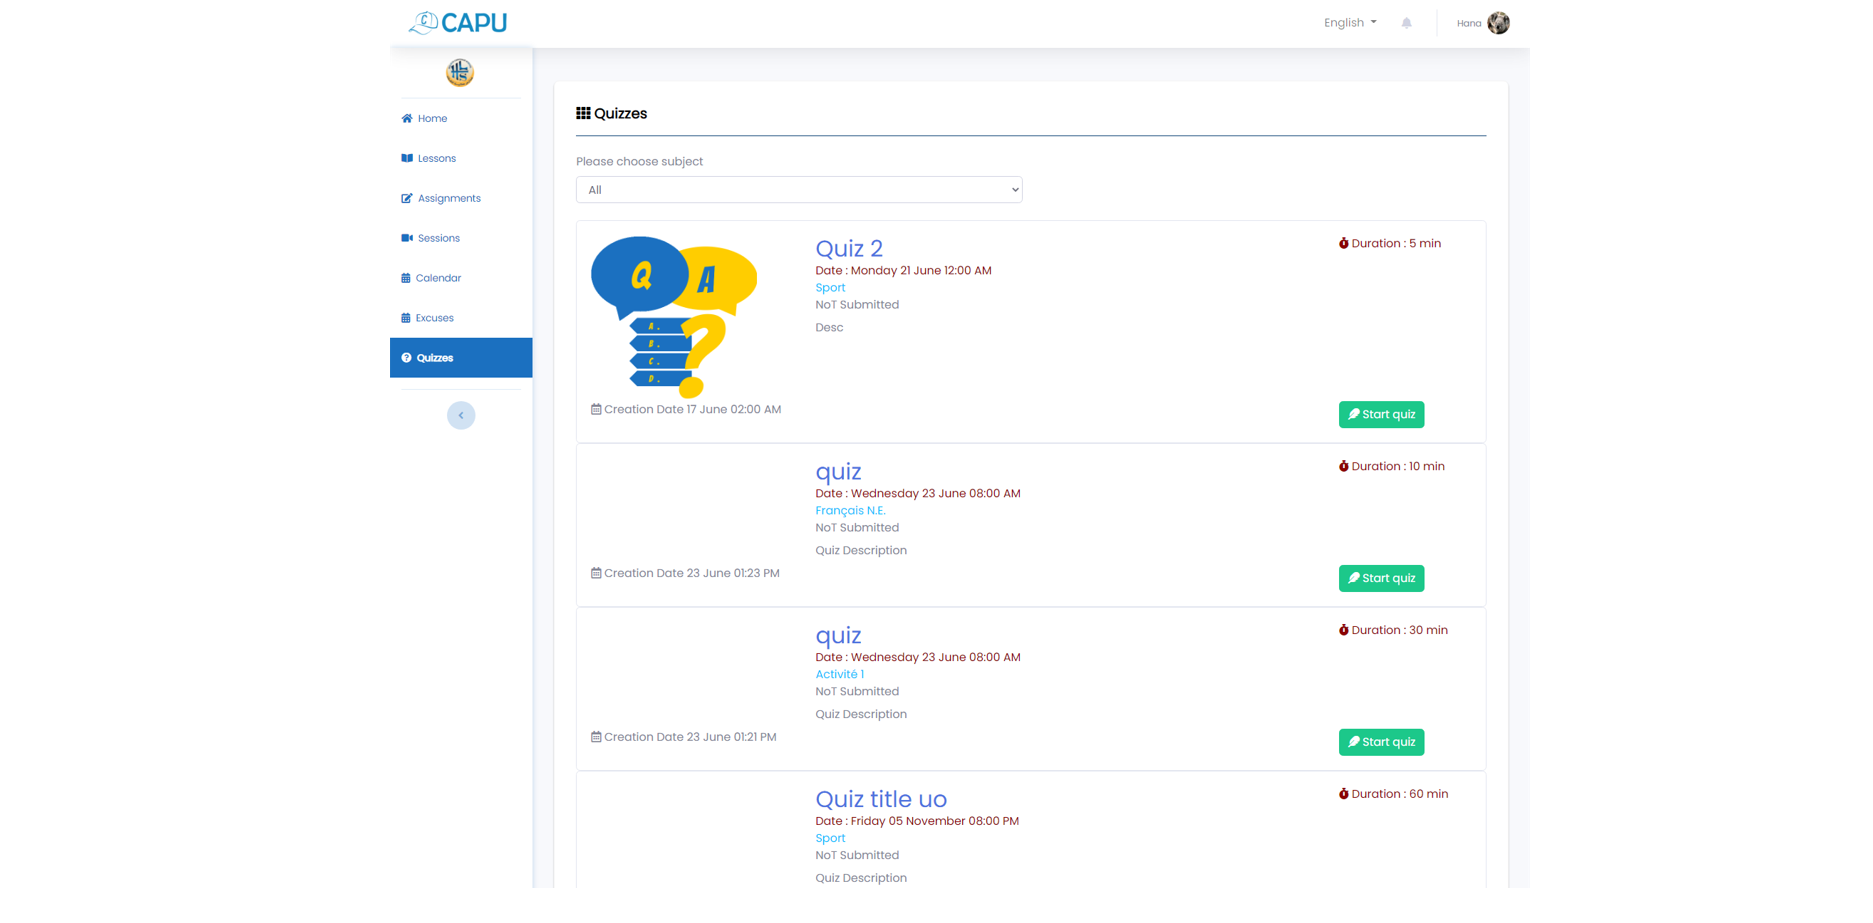
Task: Click the Excuses icon in sidebar
Action: pyautogui.click(x=406, y=318)
